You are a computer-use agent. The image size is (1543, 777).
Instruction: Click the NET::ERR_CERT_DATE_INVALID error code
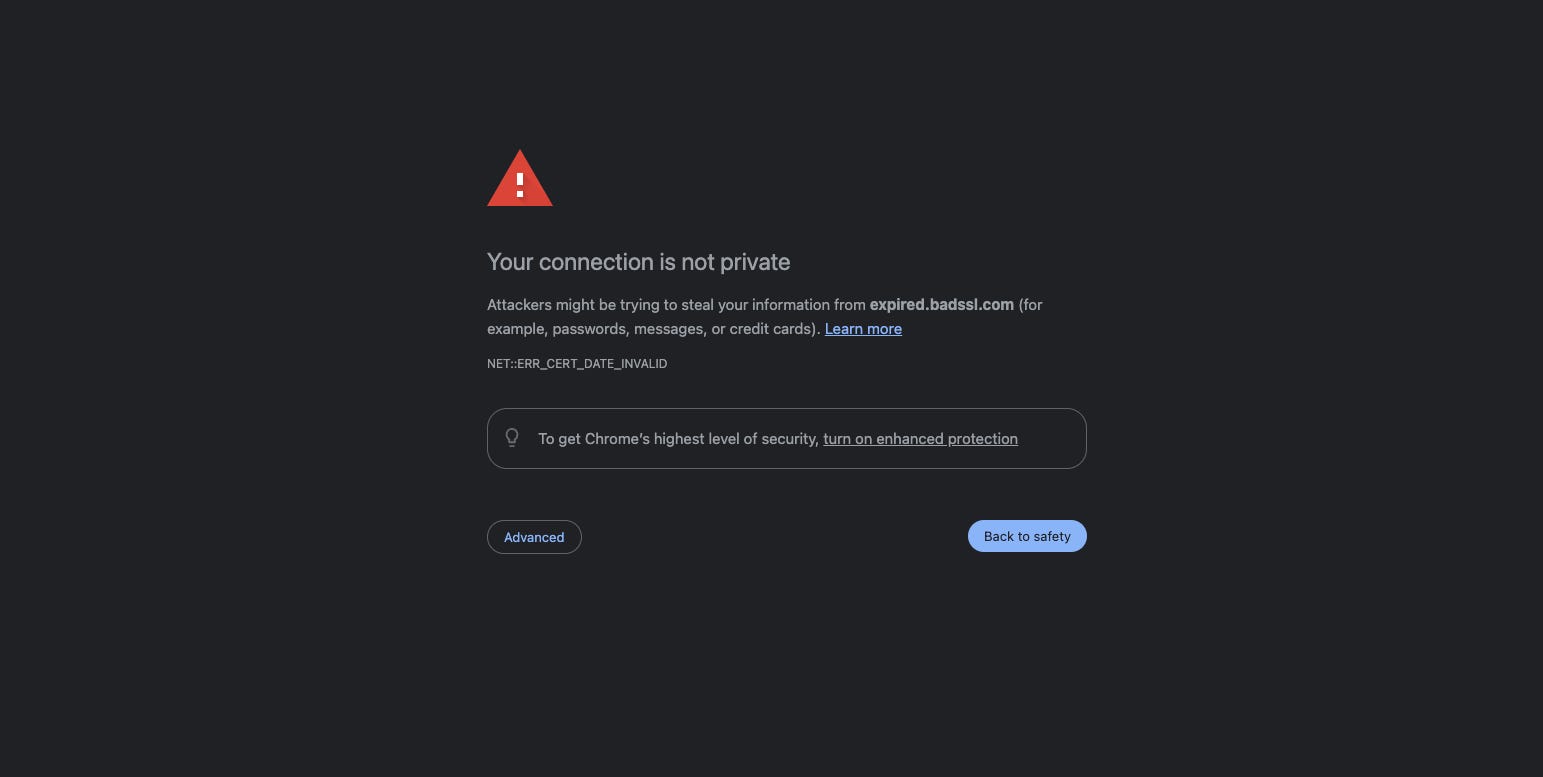pyautogui.click(x=577, y=364)
